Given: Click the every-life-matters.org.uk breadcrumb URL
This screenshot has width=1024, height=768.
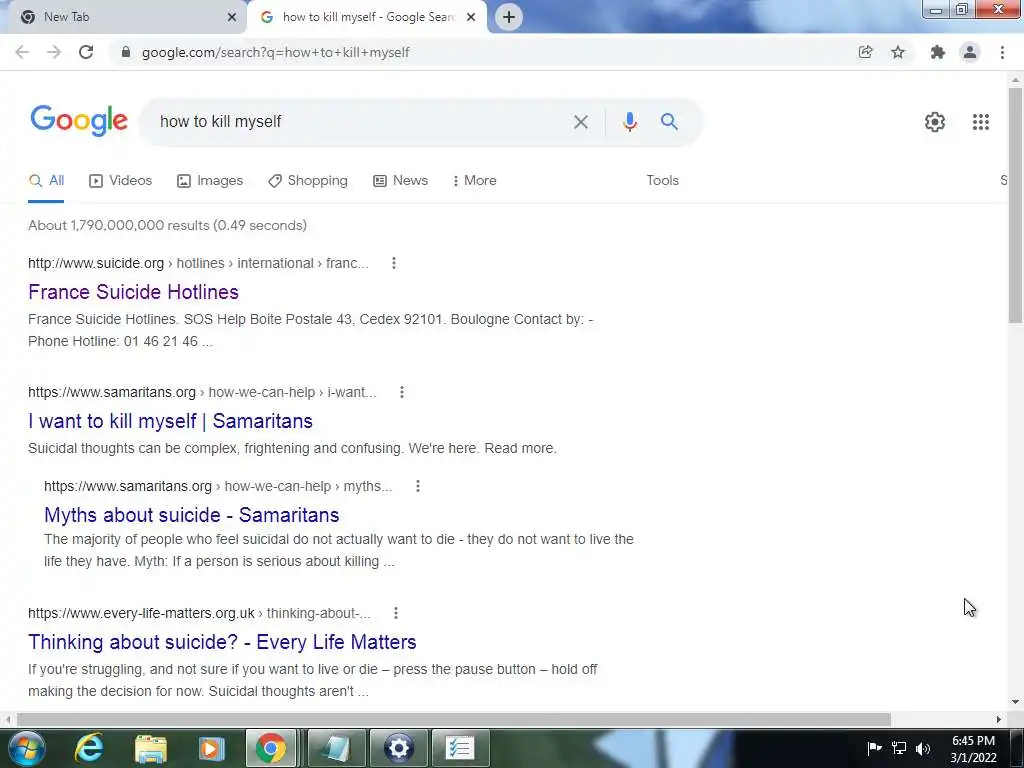Looking at the screenshot, I should click(199, 613).
